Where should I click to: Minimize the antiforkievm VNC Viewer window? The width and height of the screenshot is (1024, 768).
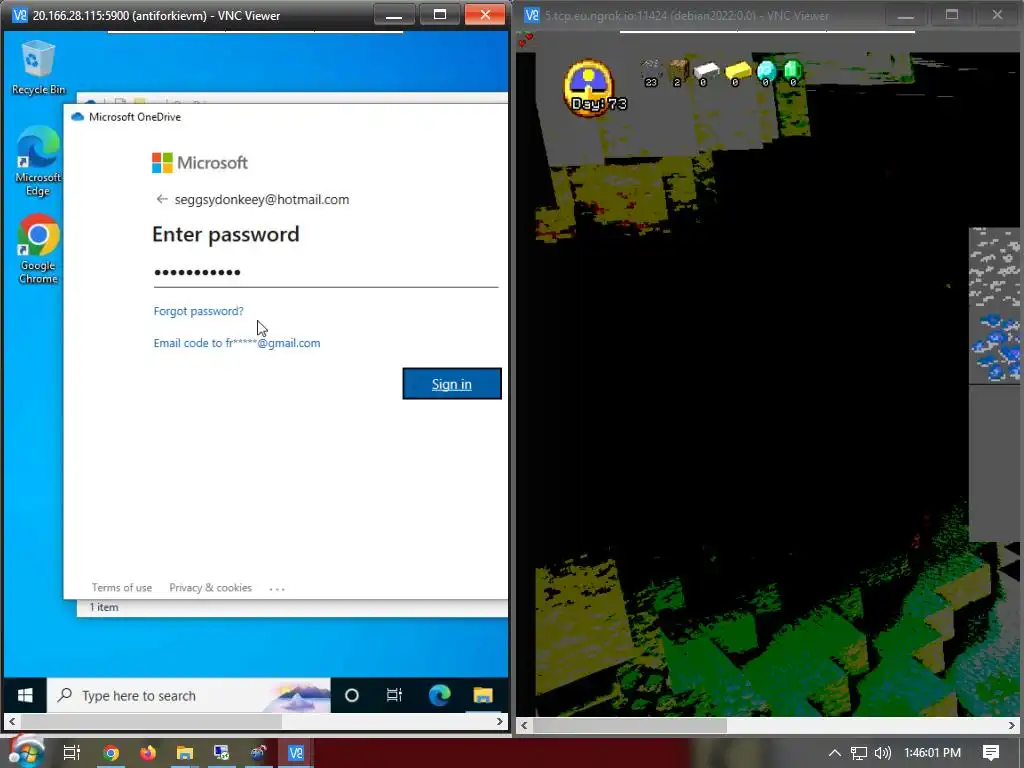[394, 14]
